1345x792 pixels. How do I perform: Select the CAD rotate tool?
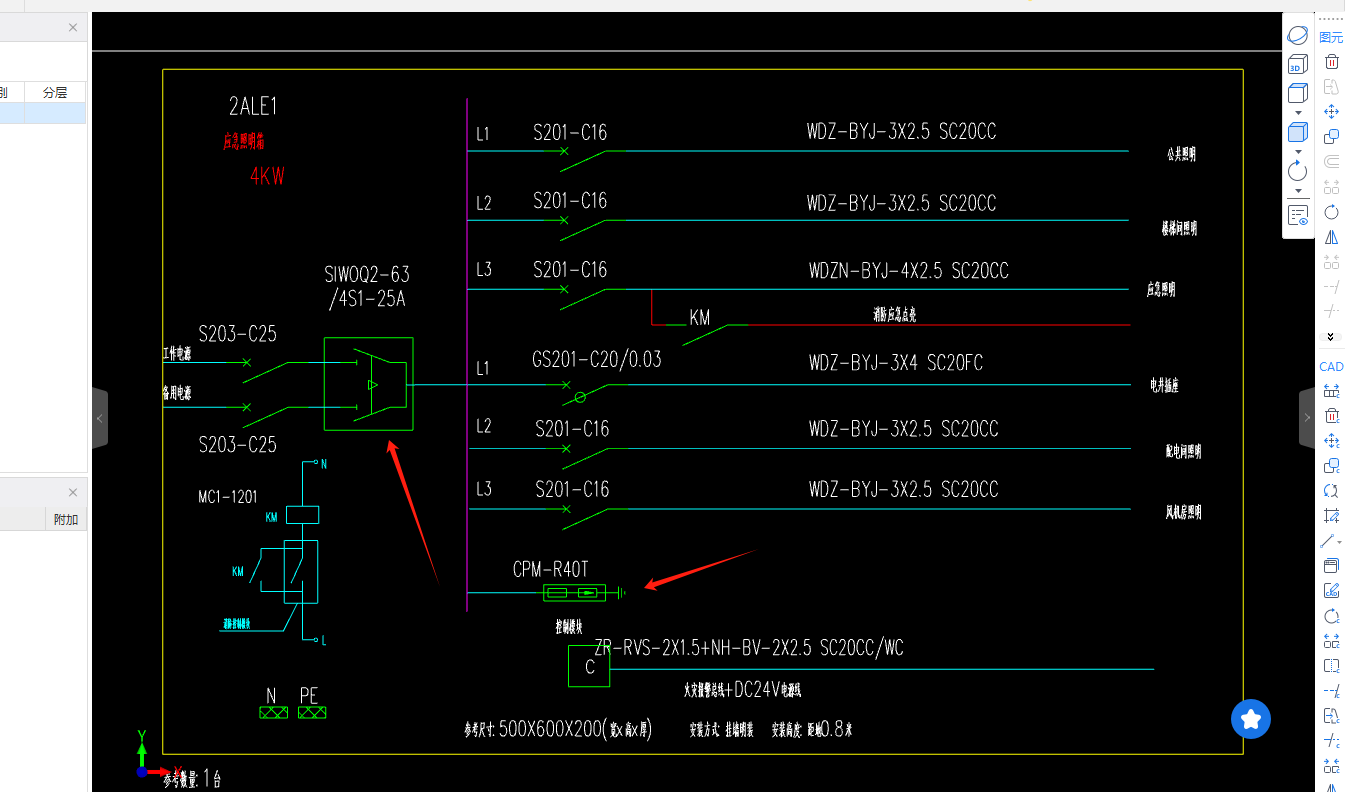click(1331, 616)
